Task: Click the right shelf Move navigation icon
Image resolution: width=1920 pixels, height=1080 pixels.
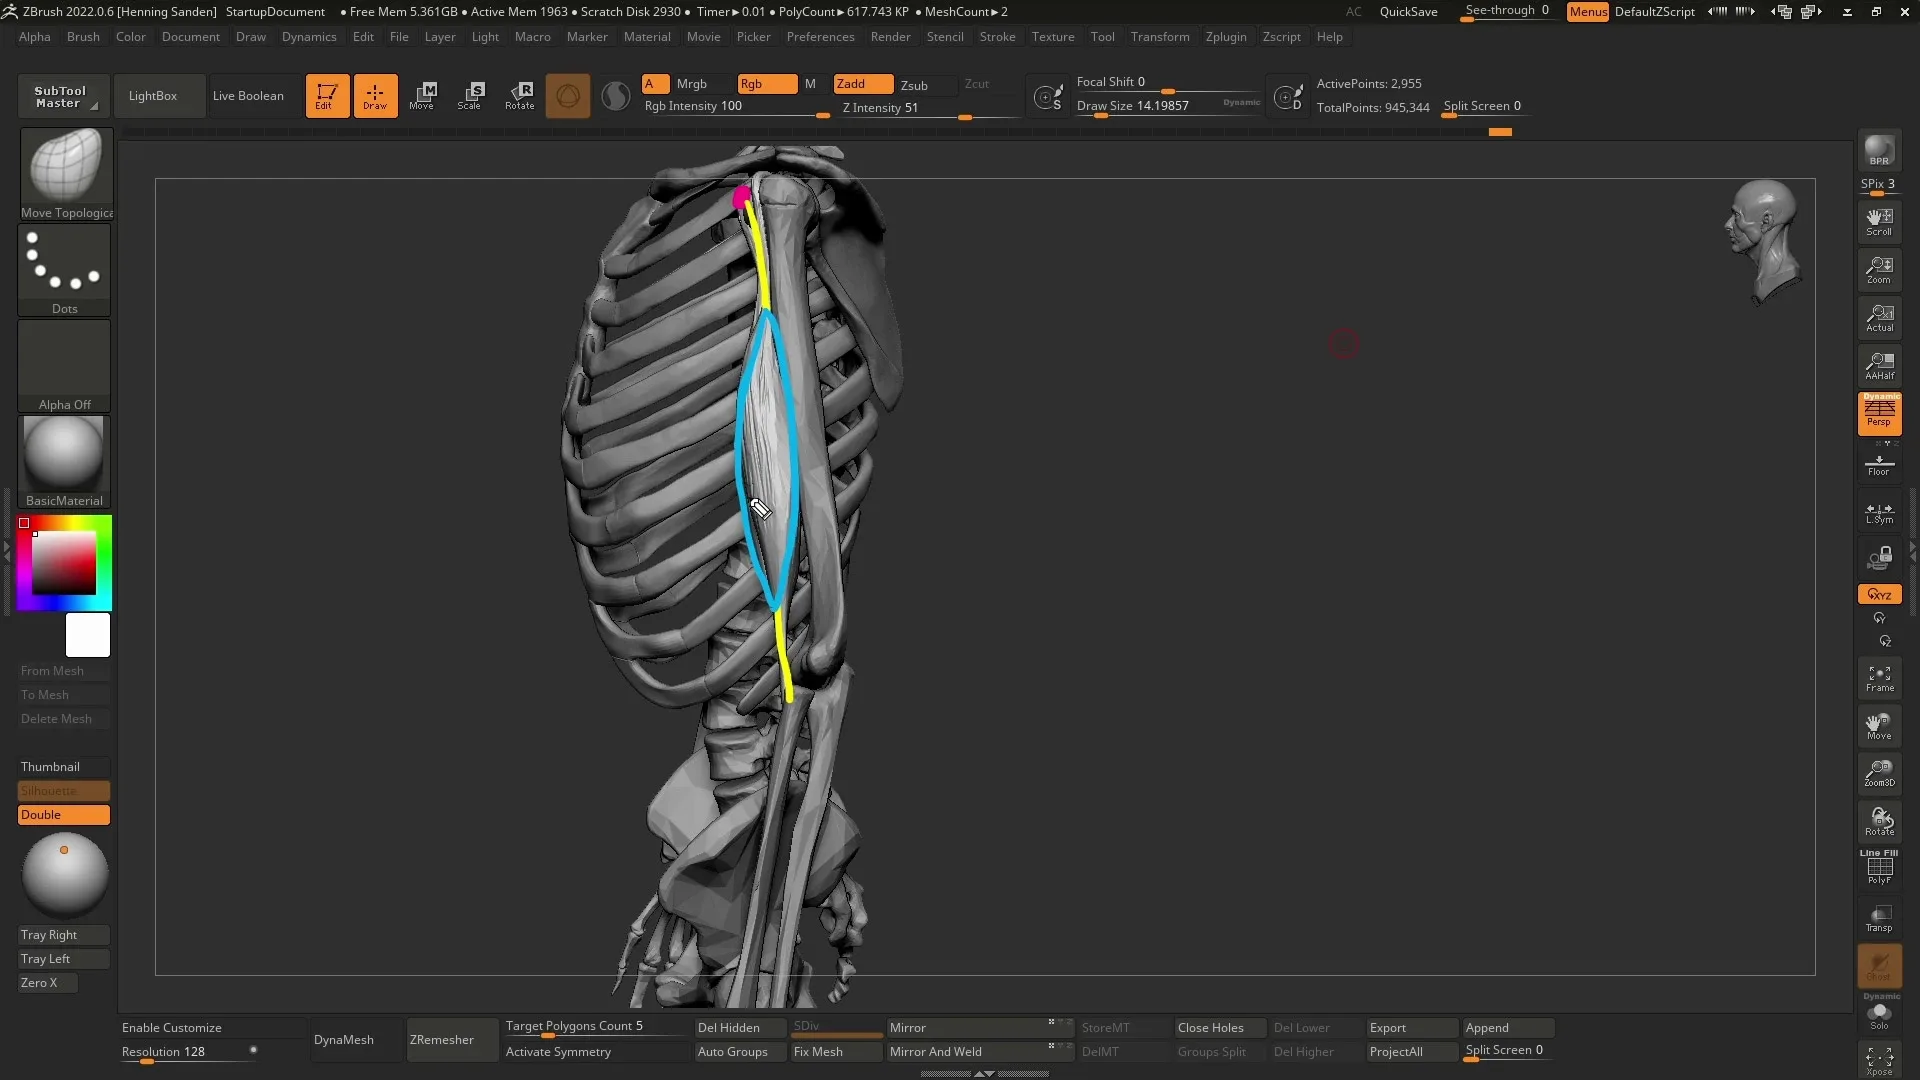Action: (x=1879, y=726)
